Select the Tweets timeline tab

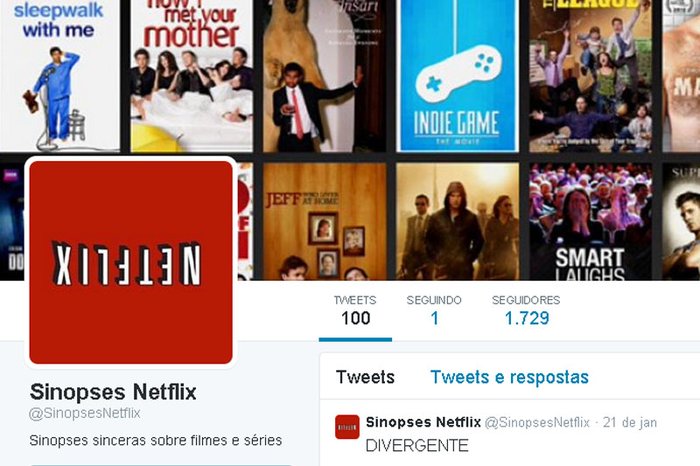pos(365,377)
